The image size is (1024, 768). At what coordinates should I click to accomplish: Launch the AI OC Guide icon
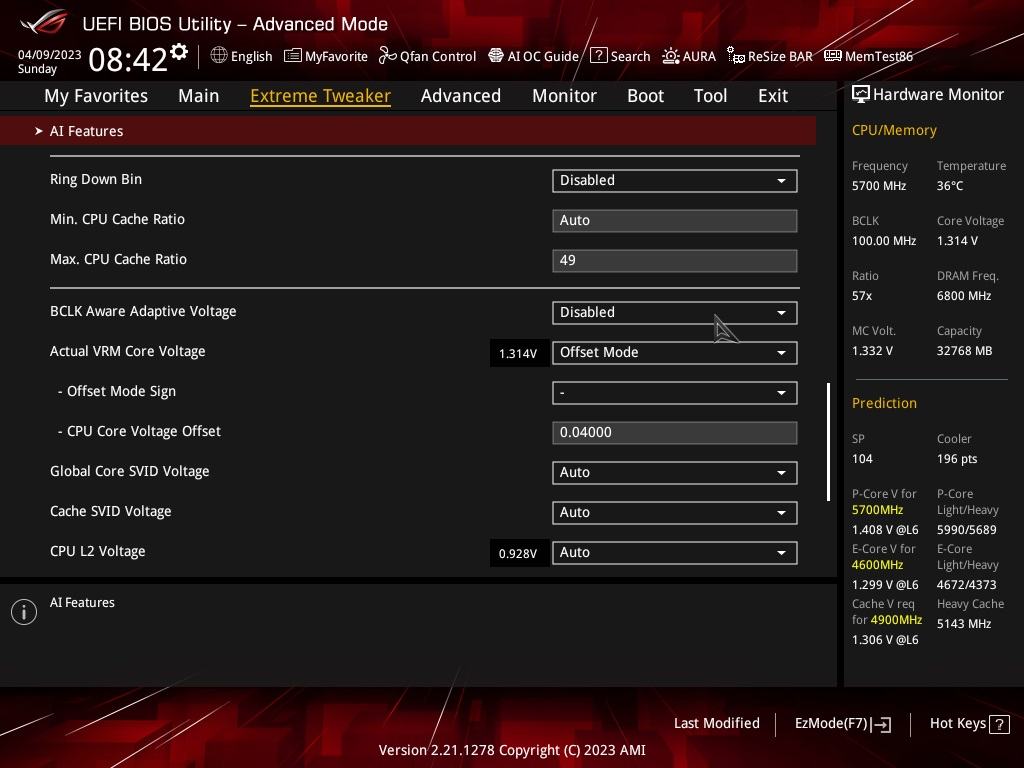point(496,56)
